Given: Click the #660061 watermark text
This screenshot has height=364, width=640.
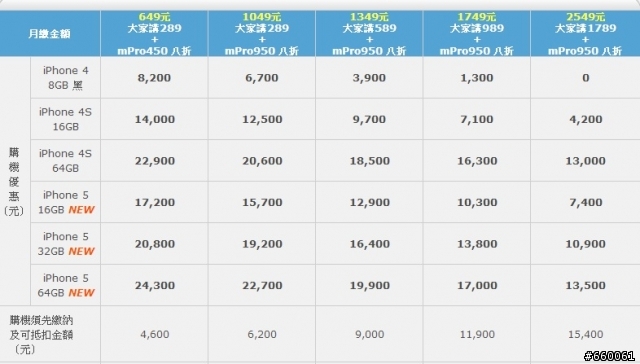Looking at the screenshot, I should (x=609, y=356).
